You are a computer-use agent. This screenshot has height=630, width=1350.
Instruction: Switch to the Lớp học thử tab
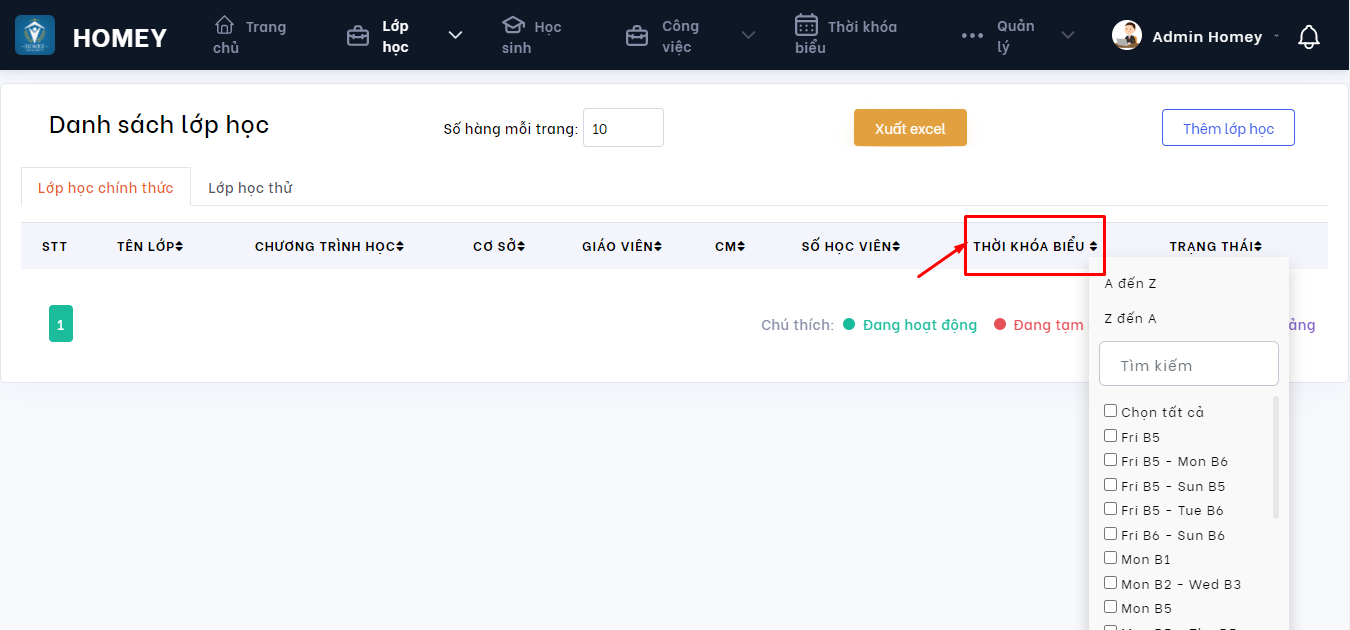[250, 188]
